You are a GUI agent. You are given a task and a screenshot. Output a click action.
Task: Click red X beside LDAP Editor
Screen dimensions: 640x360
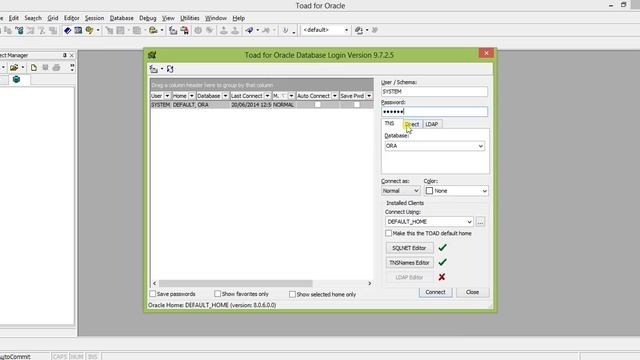(442, 277)
